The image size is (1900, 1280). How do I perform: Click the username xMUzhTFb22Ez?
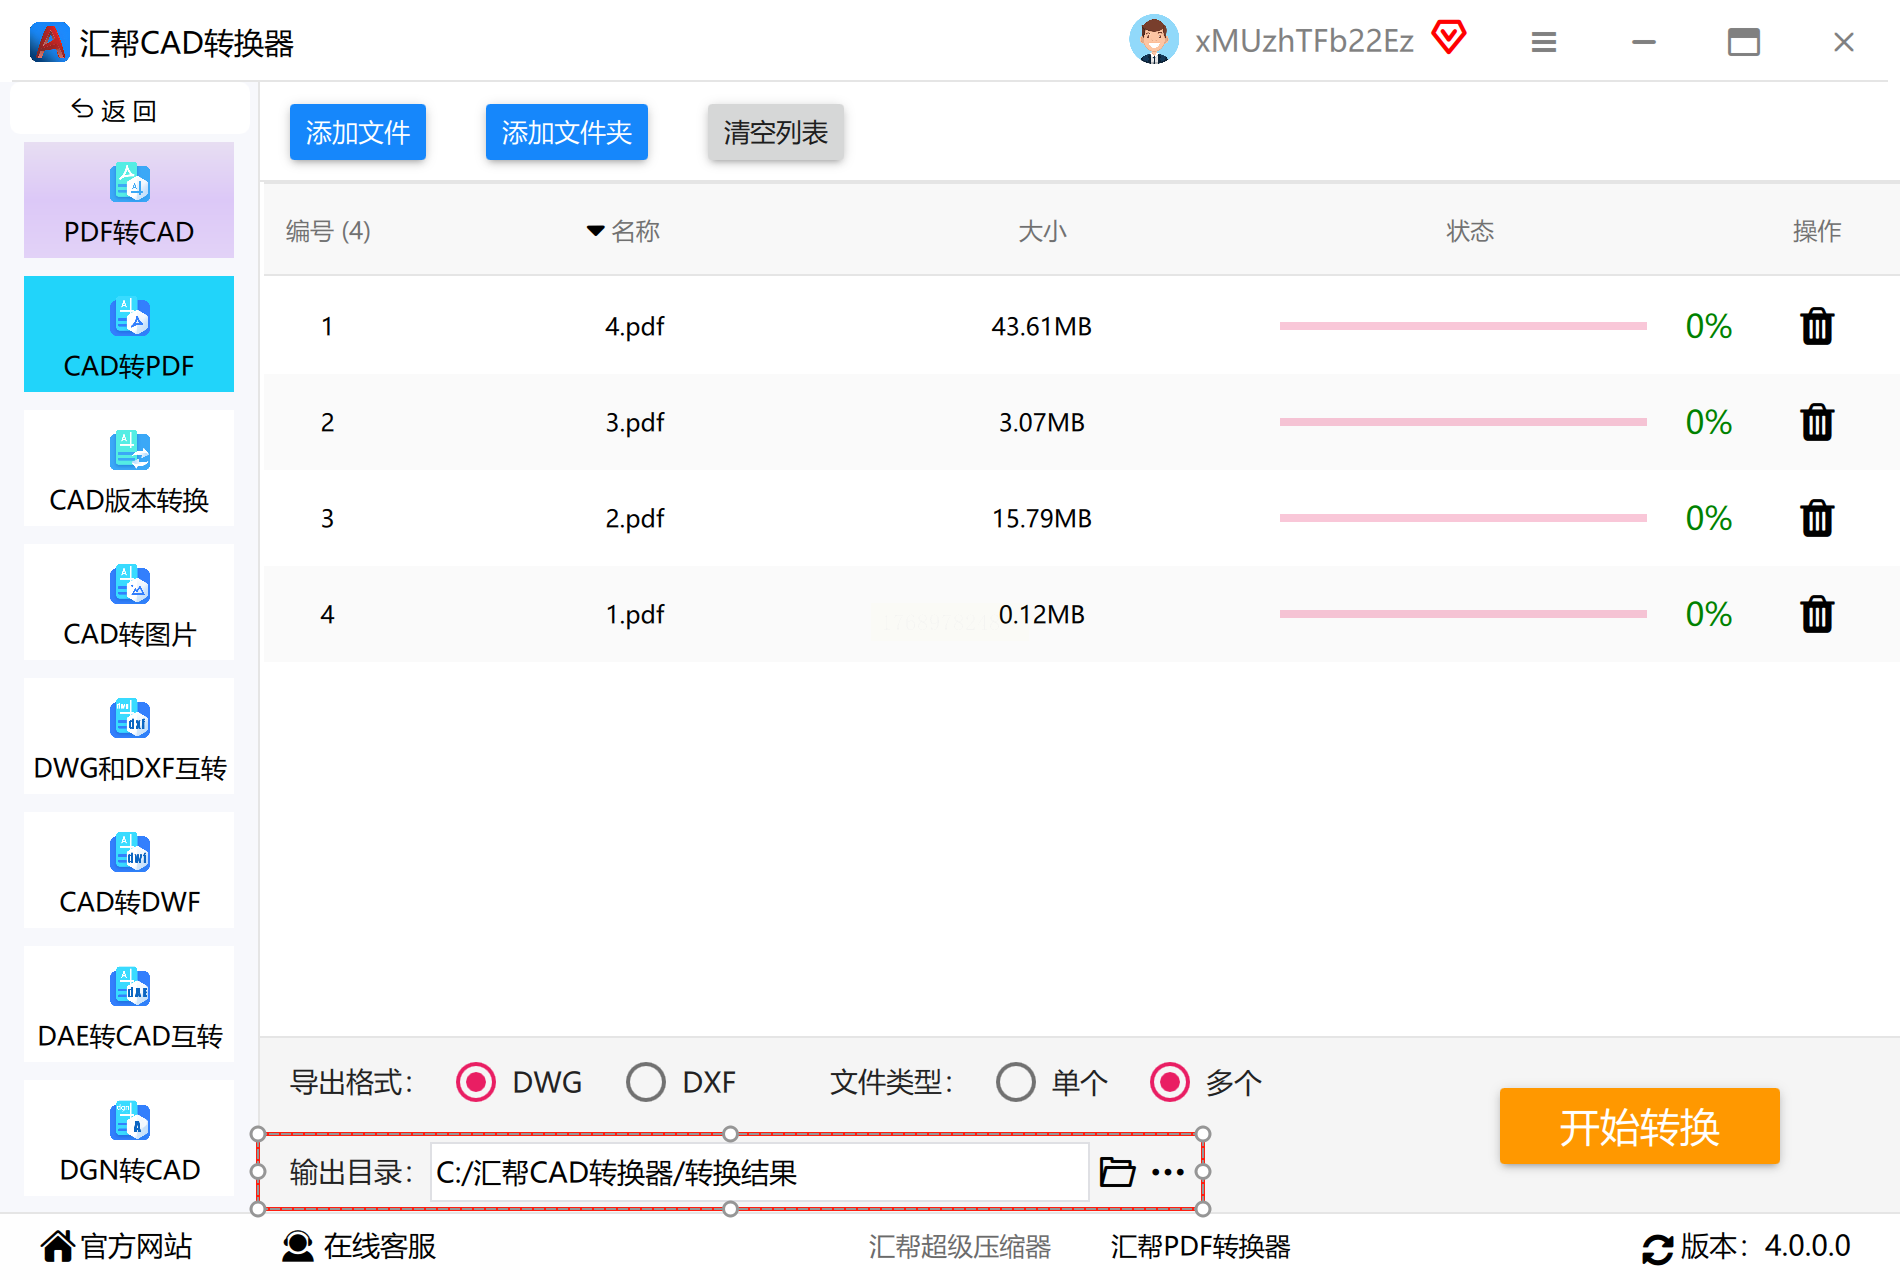1304,41
